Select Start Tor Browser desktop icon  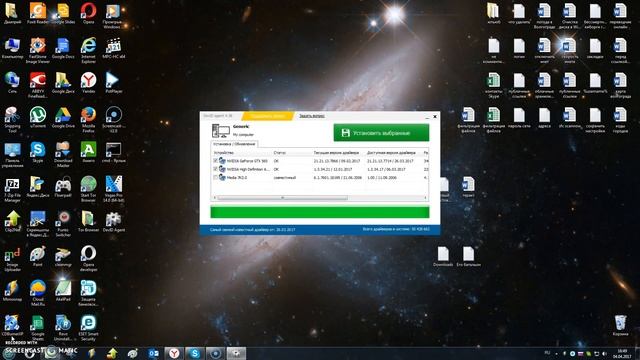(88, 189)
